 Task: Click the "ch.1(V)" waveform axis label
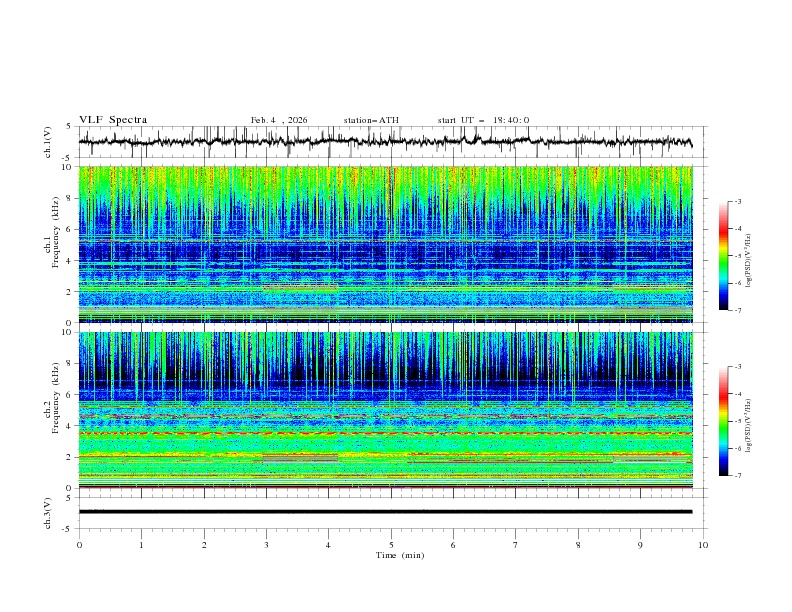48,142
